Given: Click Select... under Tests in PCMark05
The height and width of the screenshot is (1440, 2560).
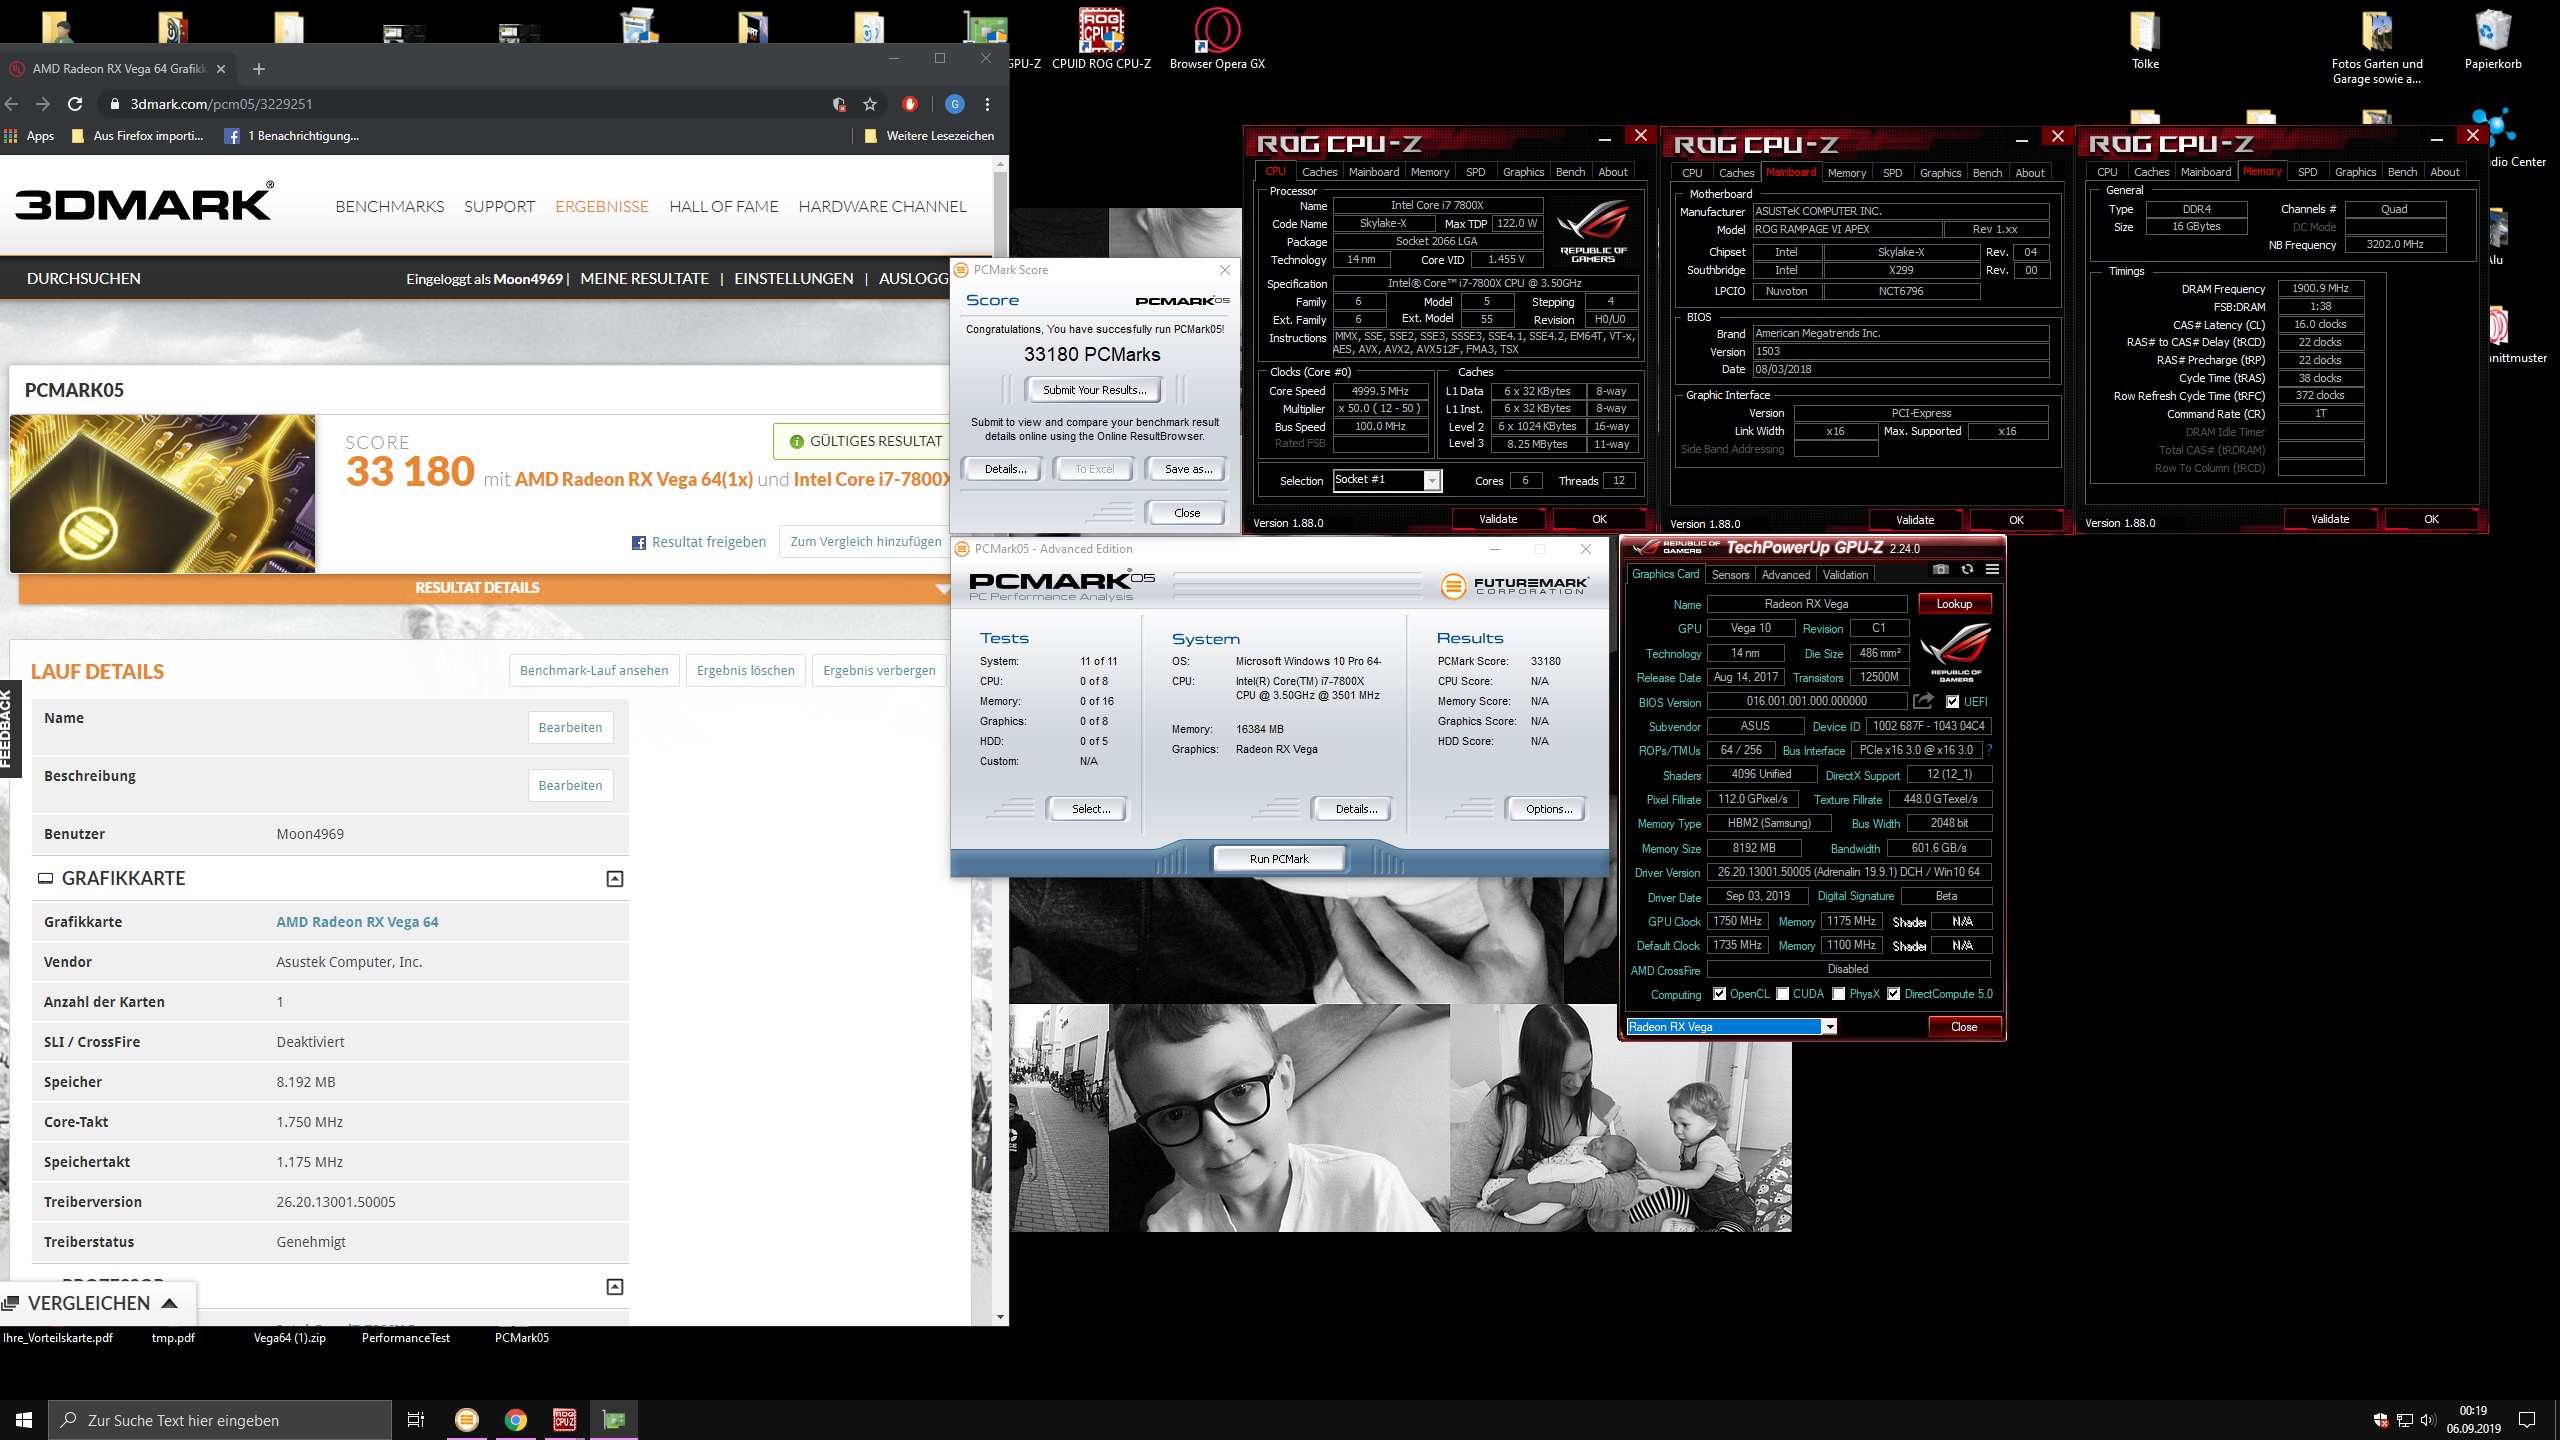Looking at the screenshot, I should tap(1090, 809).
